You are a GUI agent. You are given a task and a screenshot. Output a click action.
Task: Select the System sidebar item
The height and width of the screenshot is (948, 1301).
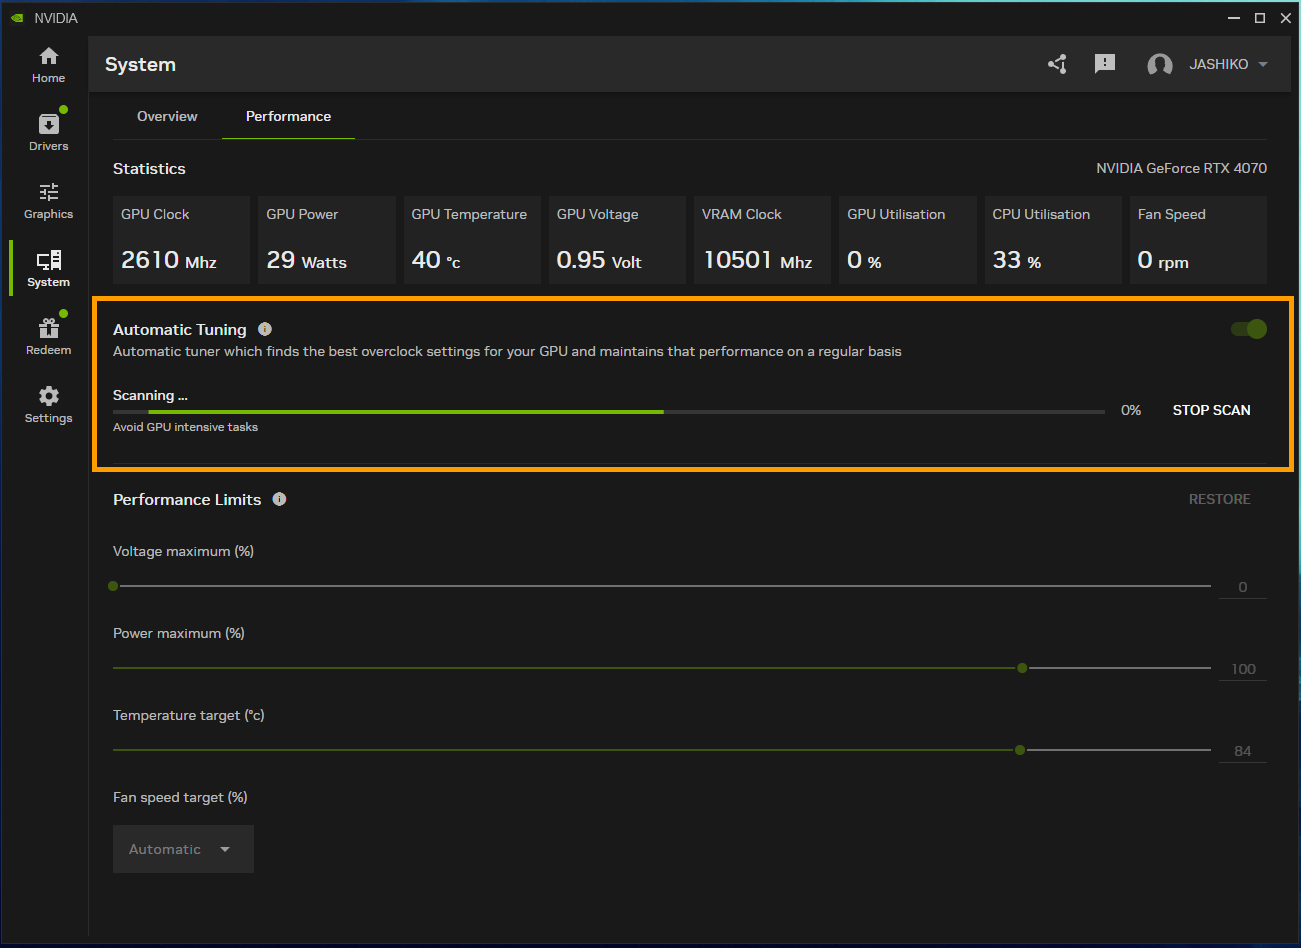pos(48,268)
